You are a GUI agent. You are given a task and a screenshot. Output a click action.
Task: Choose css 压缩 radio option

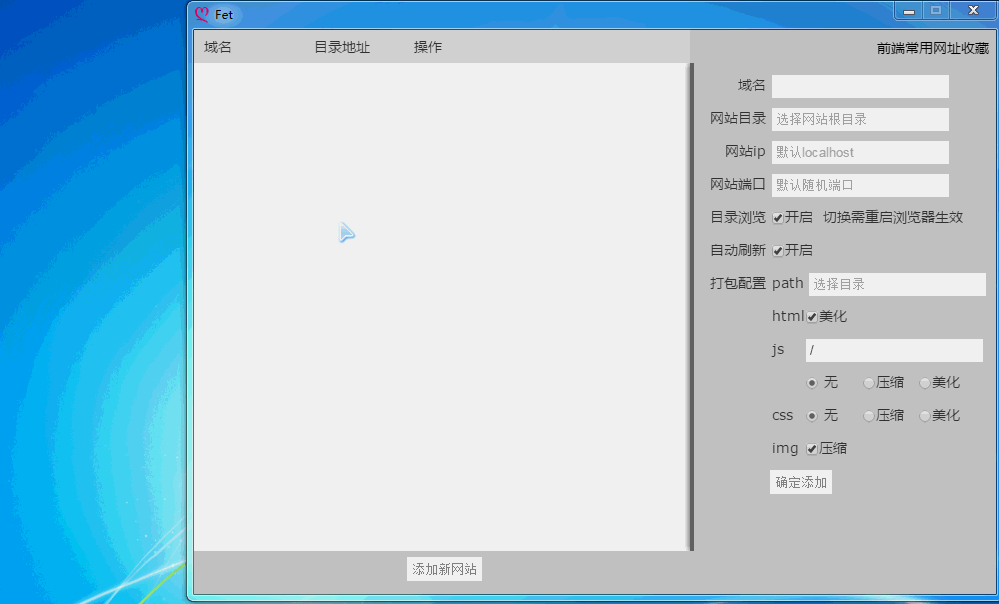(869, 416)
